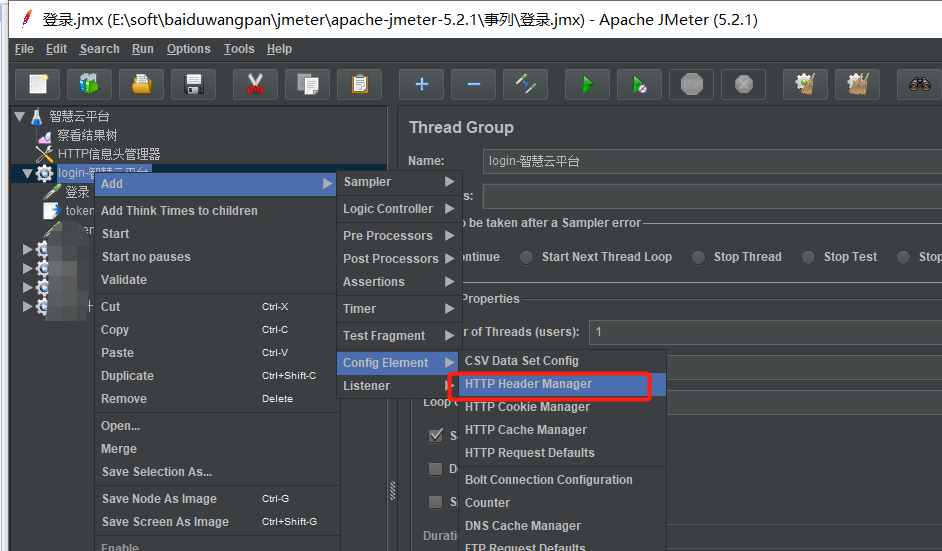Click Start no pauses in context menu
942x551 pixels.
[216, 257]
